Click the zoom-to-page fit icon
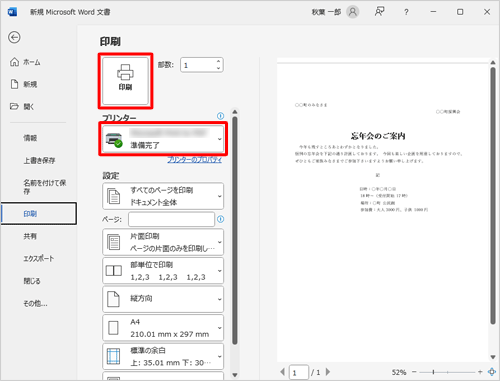 pyautogui.click(x=492, y=372)
